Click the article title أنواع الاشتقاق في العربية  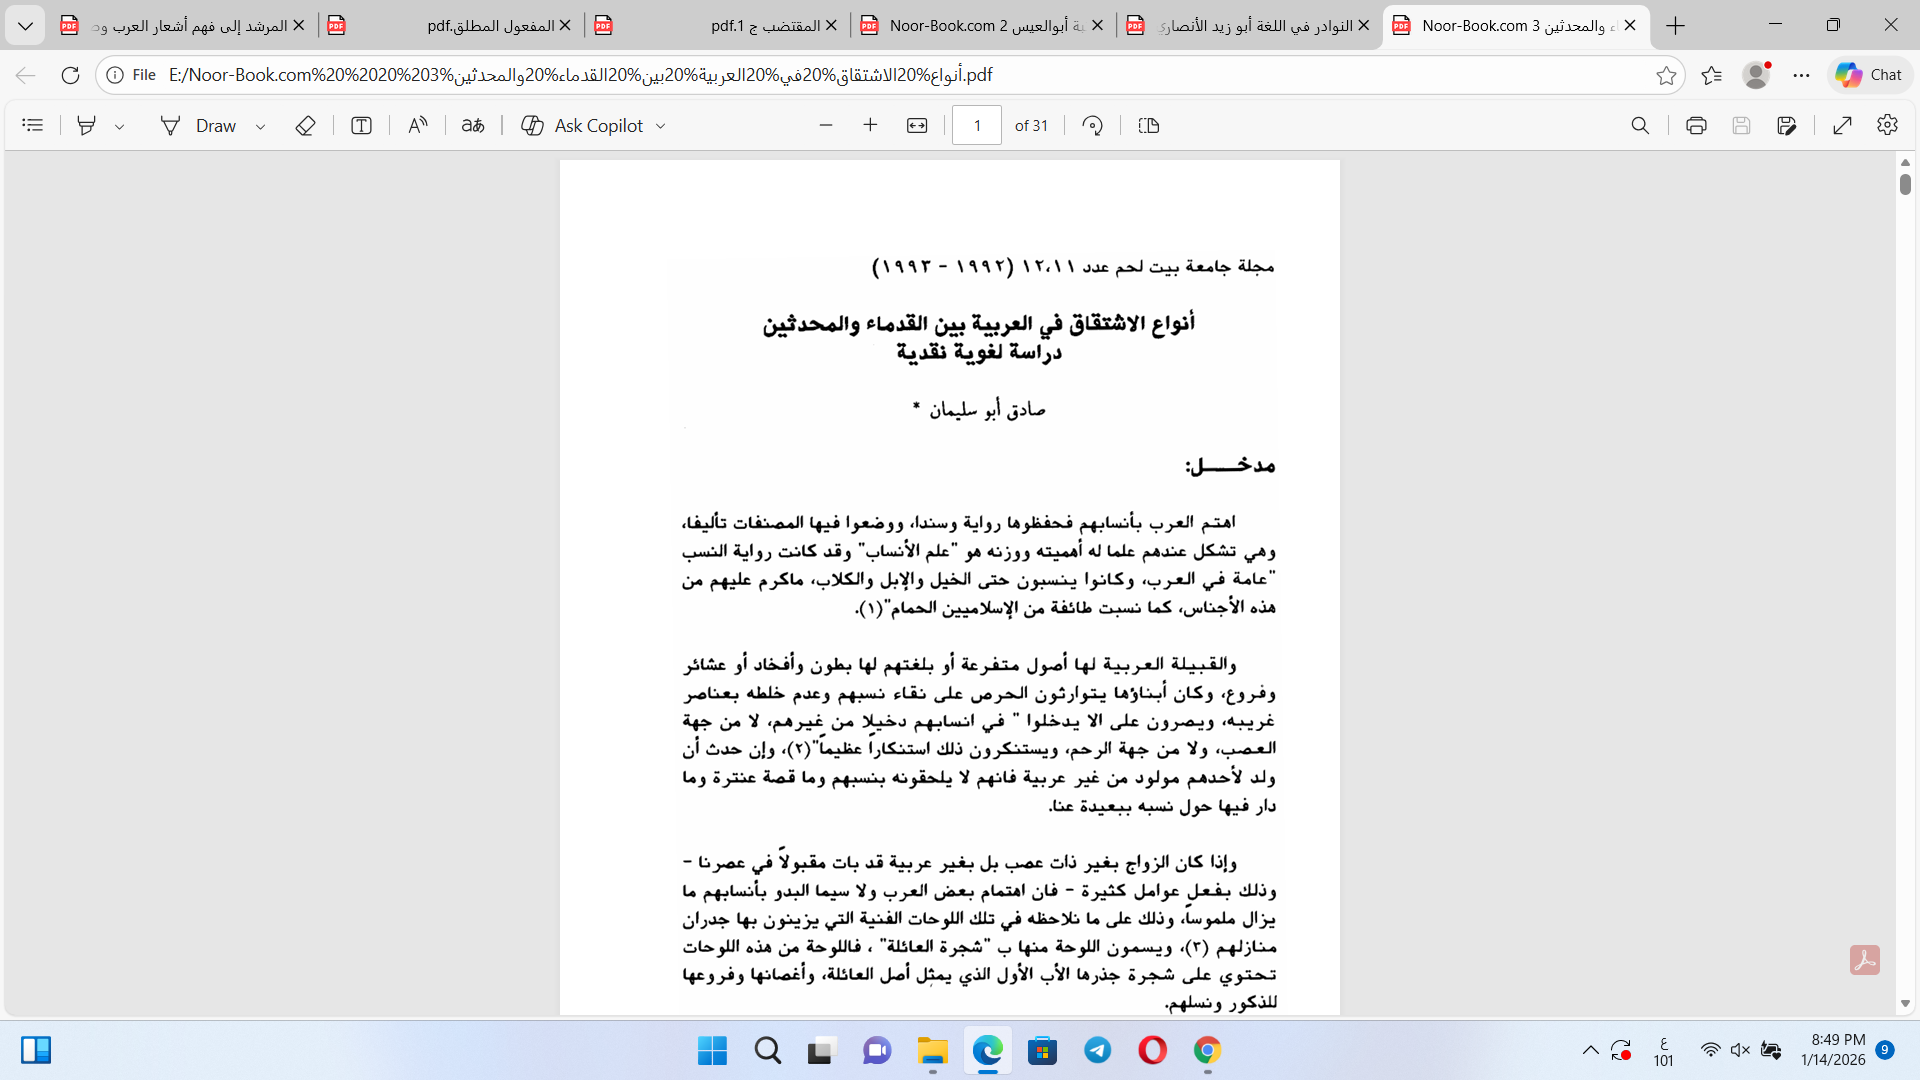[x=978, y=324]
